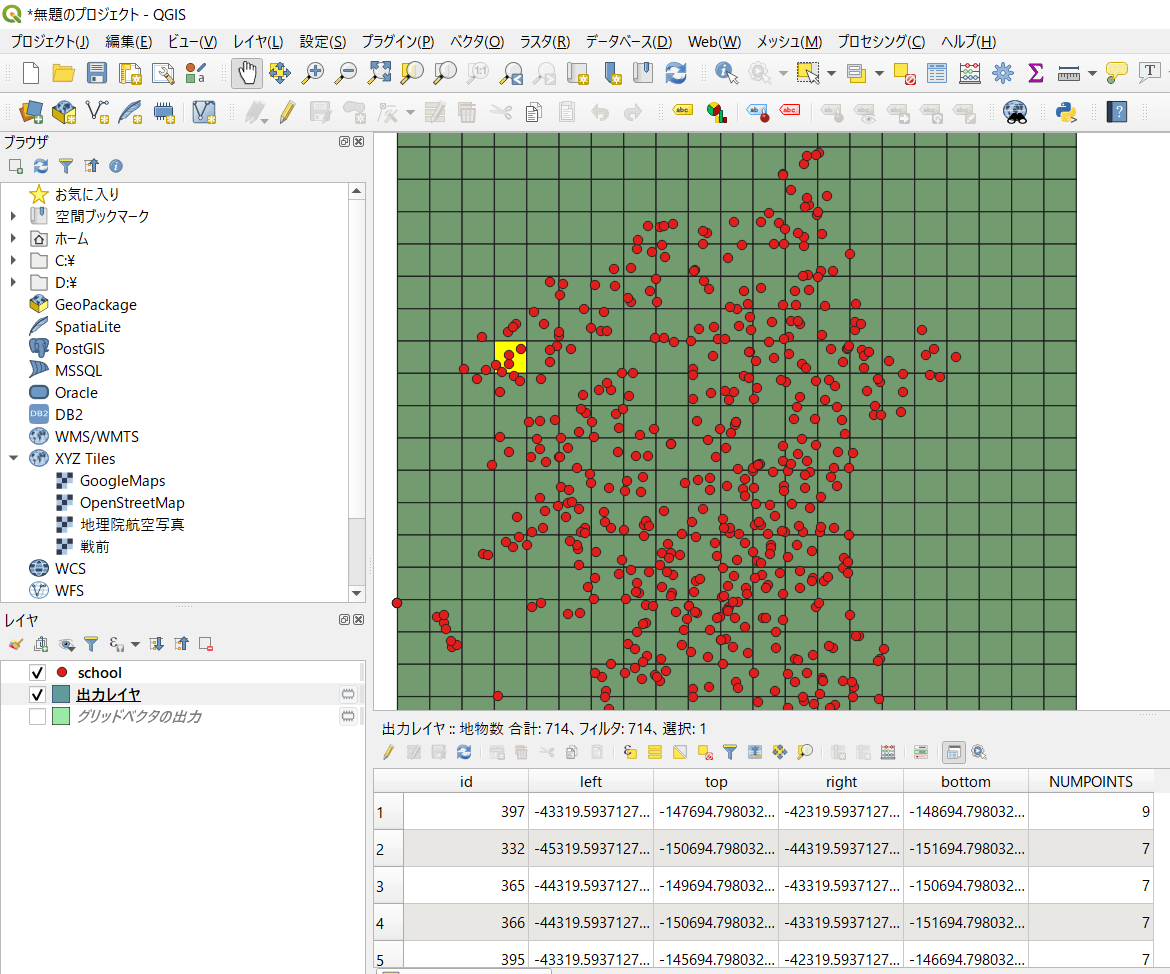
Task: Click the teal 出力レイヤ layer swatch
Action: point(61,695)
